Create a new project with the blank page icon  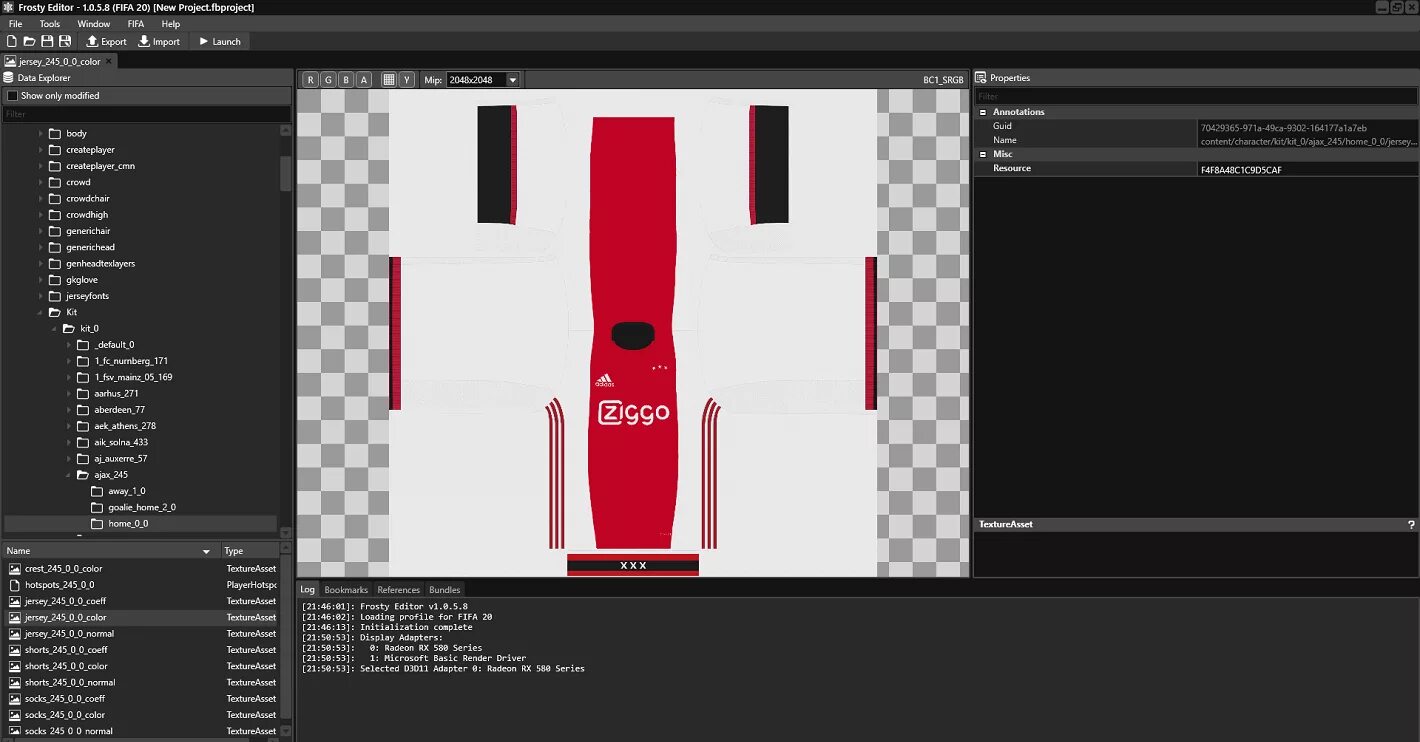[x=12, y=41]
